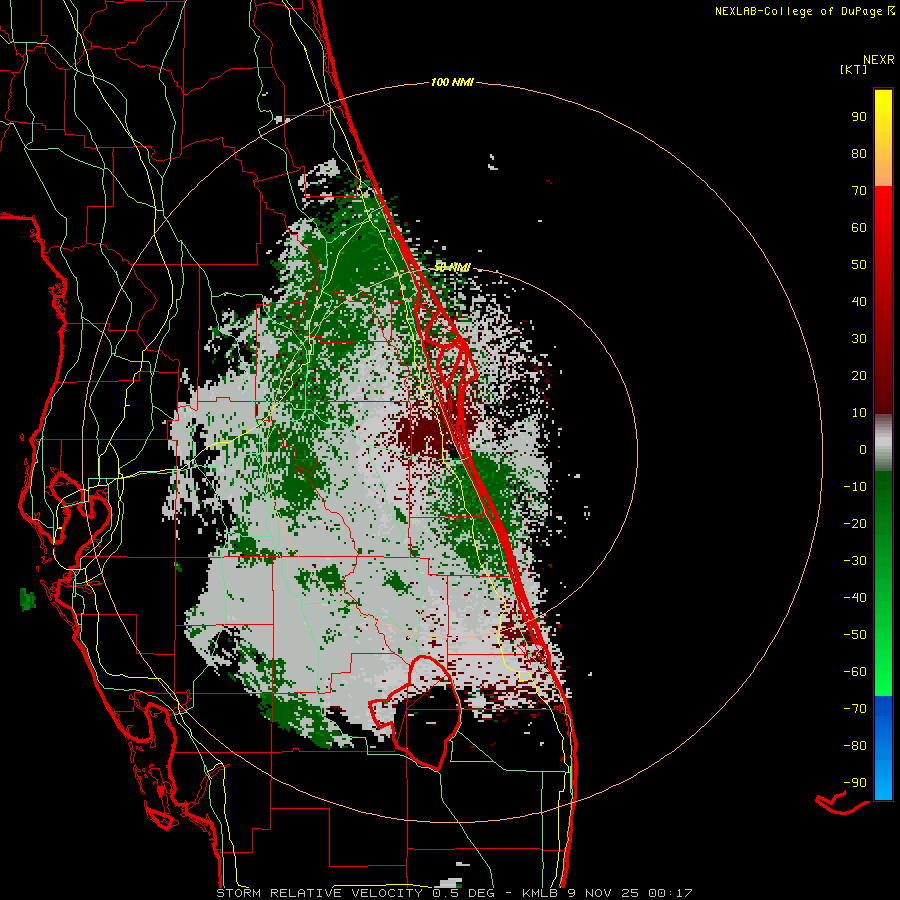Select the -10 value on velocity scale
This screenshot has width=900, height=900.
pyautogui.click(x=855, y=487)
